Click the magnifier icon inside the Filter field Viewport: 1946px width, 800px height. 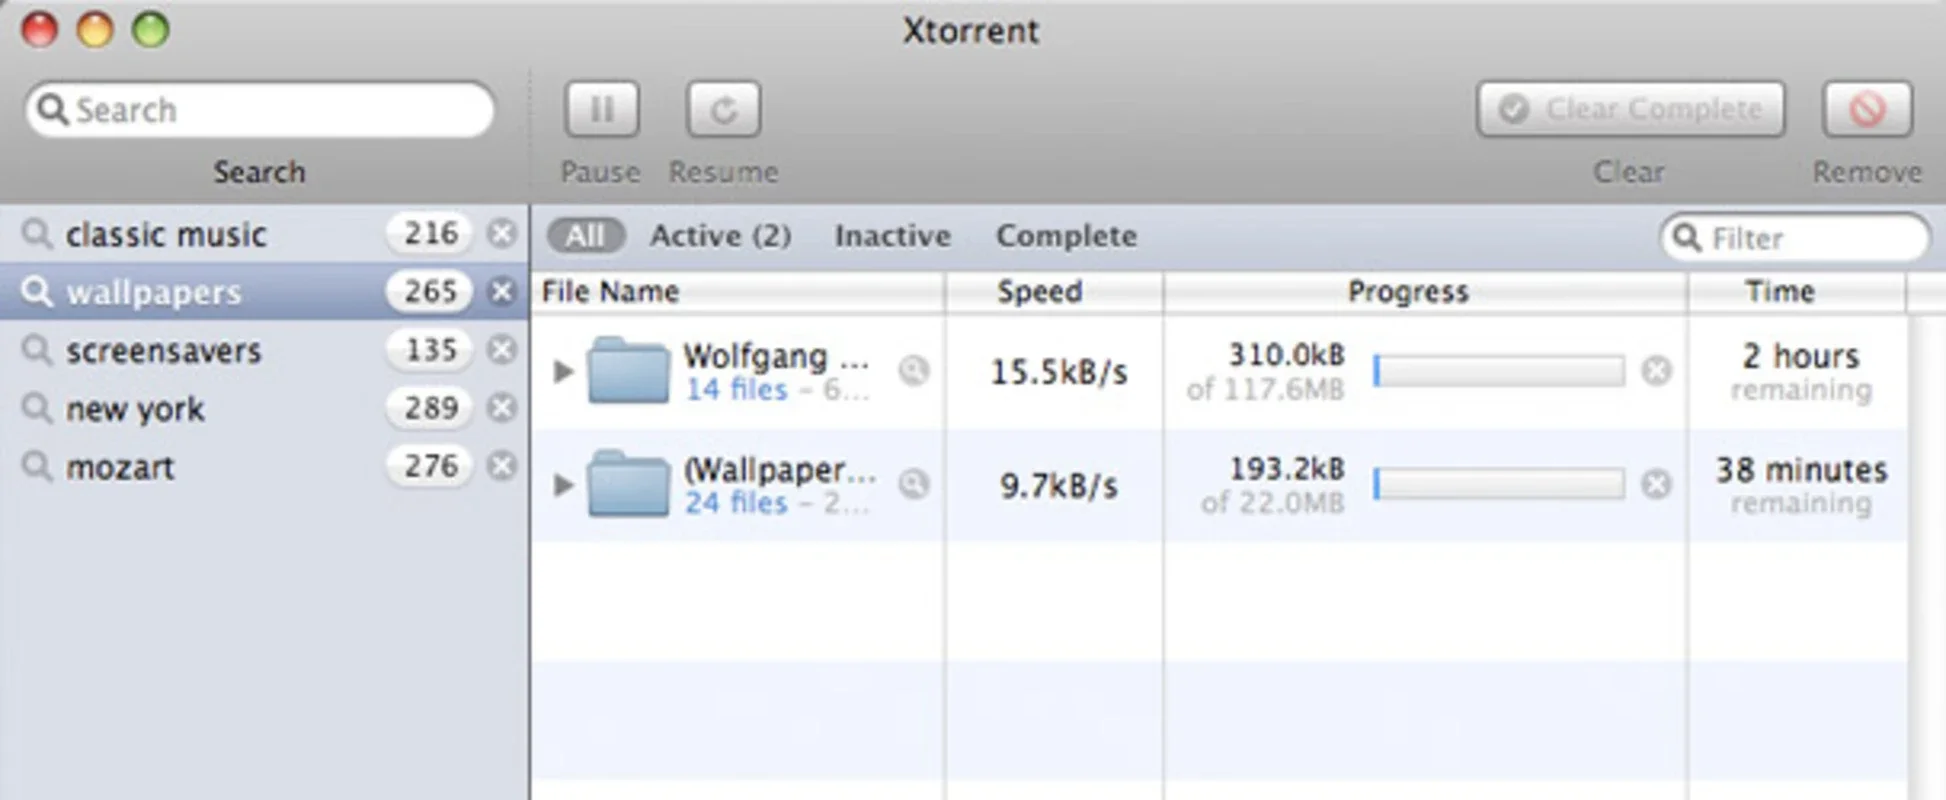tap(1686, 238)
